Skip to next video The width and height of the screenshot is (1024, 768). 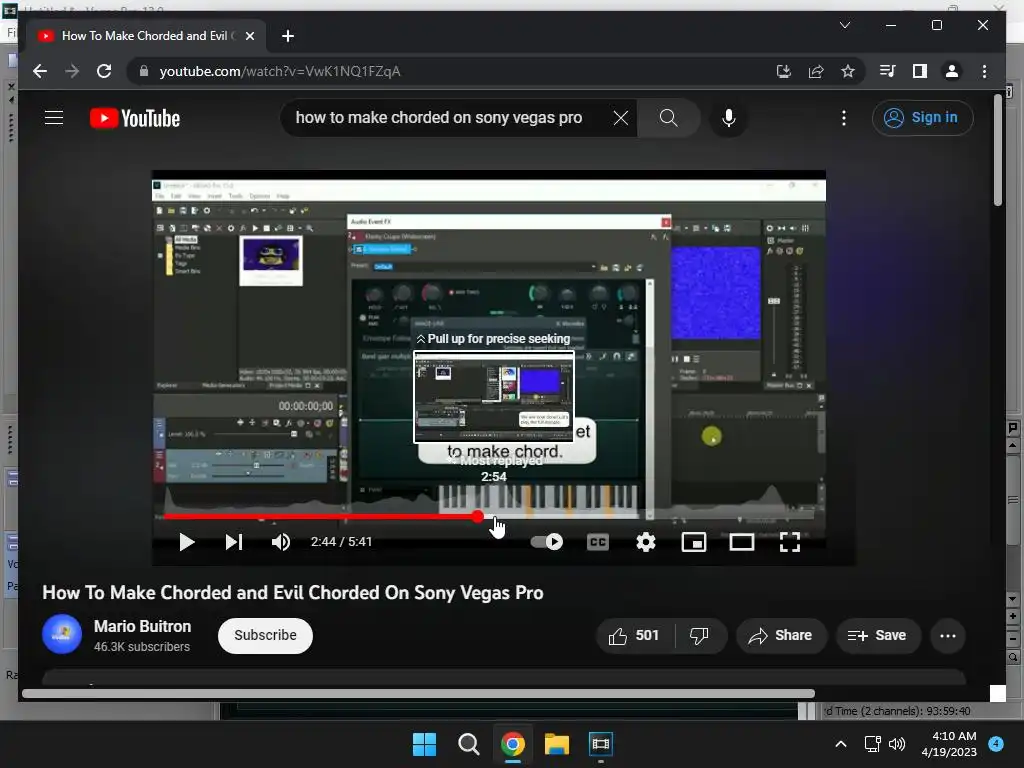[x=234, y=542]
